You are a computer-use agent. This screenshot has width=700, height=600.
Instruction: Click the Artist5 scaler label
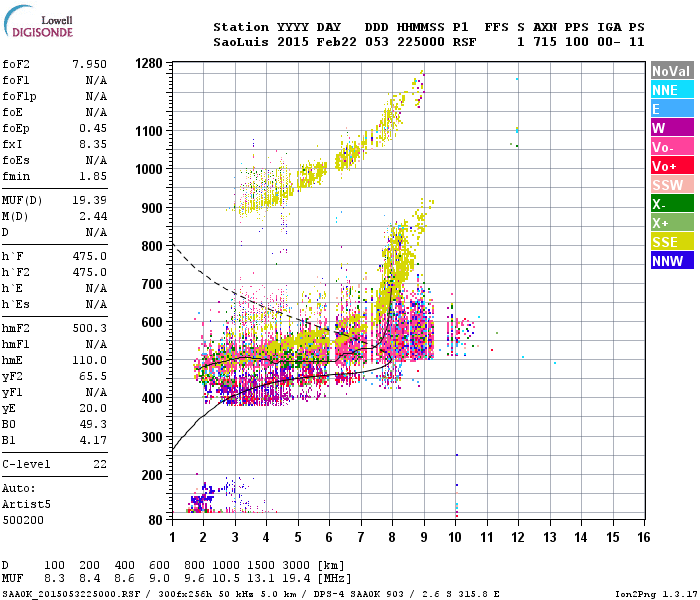click(26, 504)
